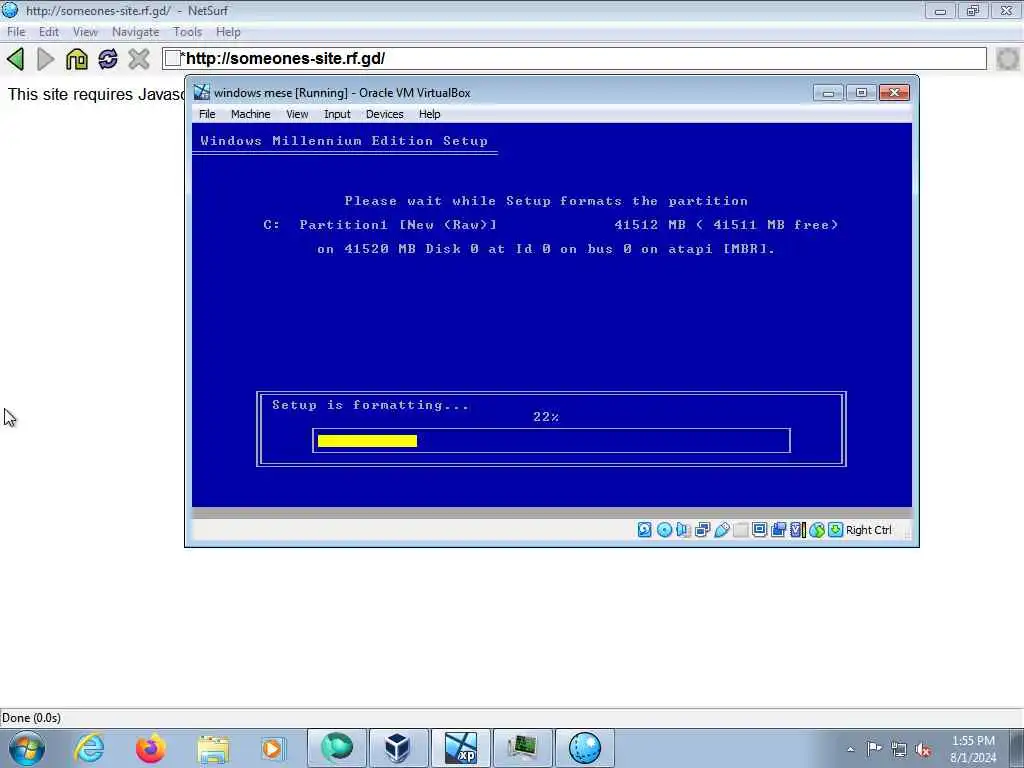Click the audio indicator in VirtualBox status bar
1024x768 pixels.
[x=683, y=530]
